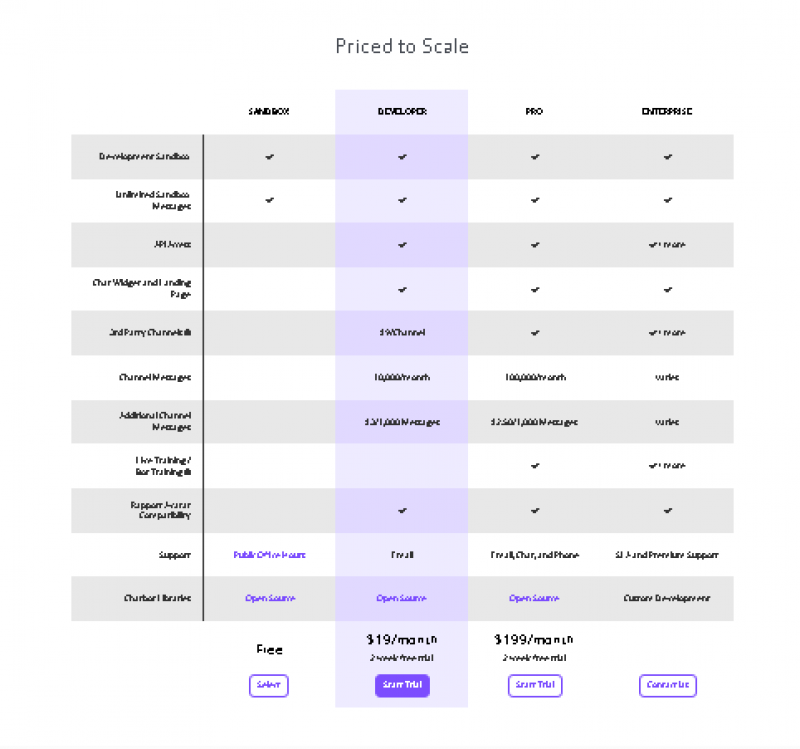This screenshot has width=800, height=749.
Task: Click Start Trial under the Pro plan
Action: pyautogui.click(x=535, y=686)
